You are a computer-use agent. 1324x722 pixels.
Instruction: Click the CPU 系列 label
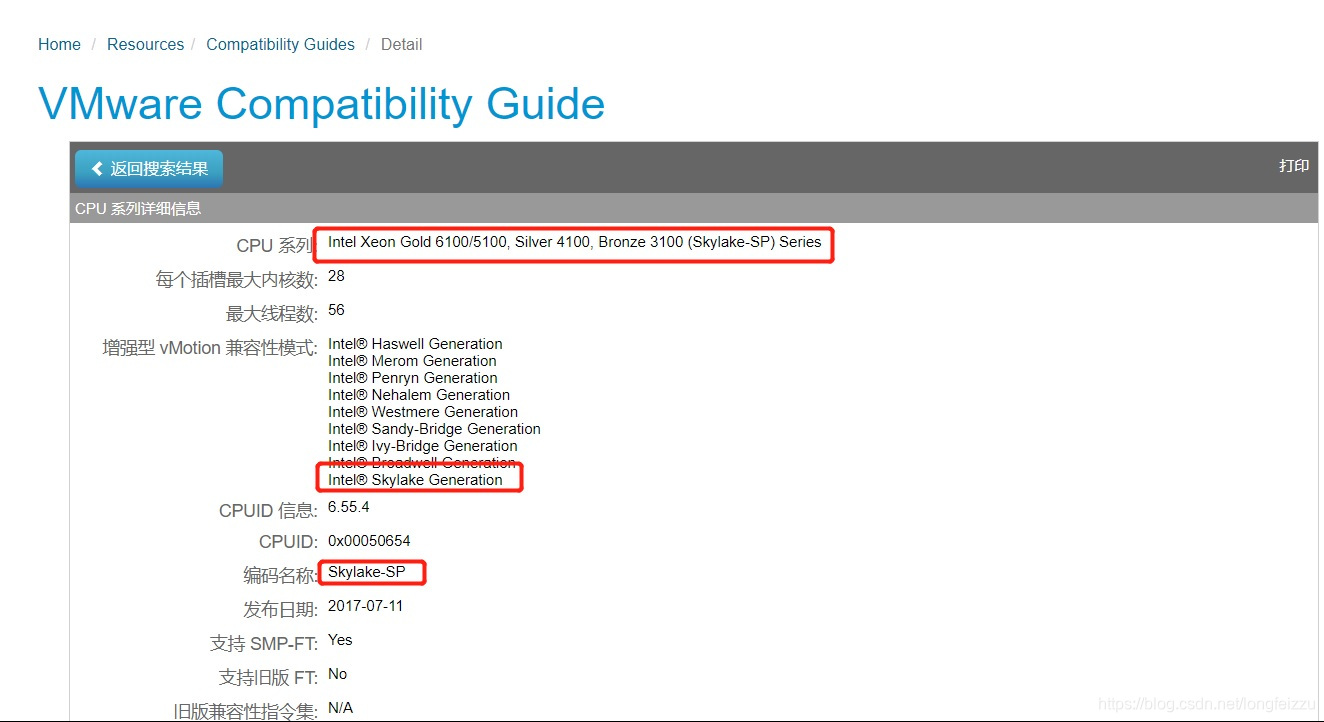click(x=275, y=246)
